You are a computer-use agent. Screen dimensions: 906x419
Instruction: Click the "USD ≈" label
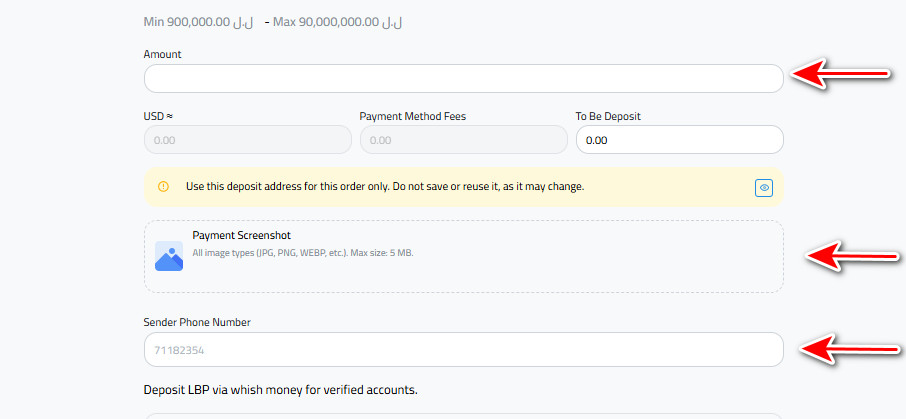tap(159, 116)
